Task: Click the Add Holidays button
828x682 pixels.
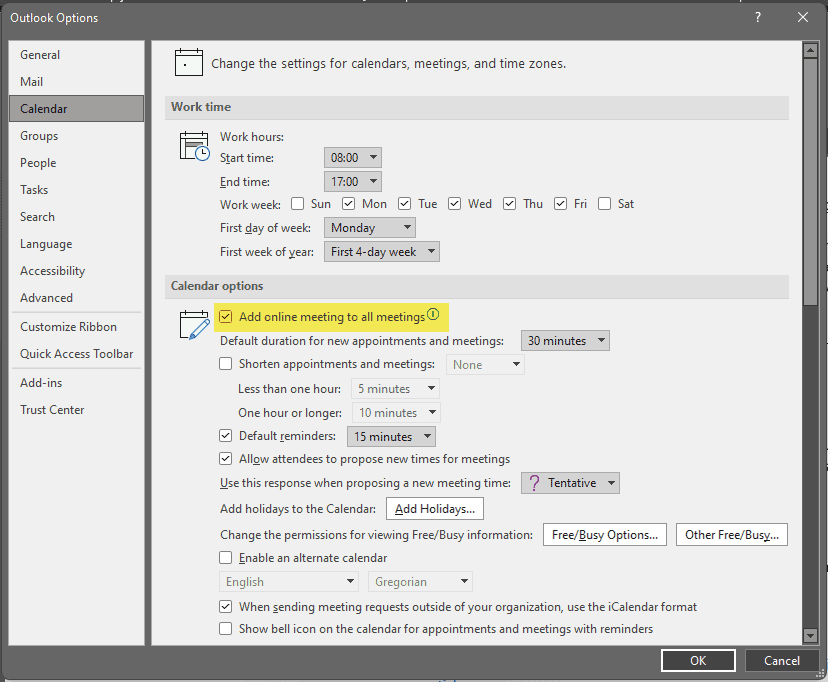Action: (x=434, y=509)
